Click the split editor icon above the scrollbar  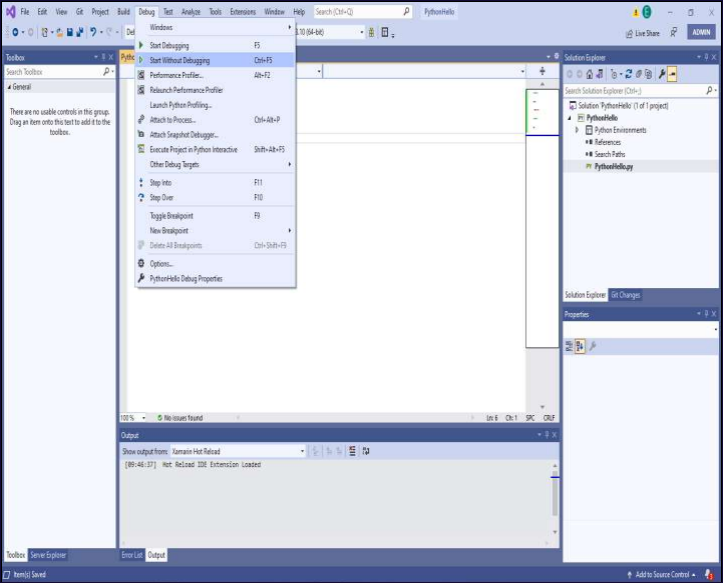coord(542,71)
